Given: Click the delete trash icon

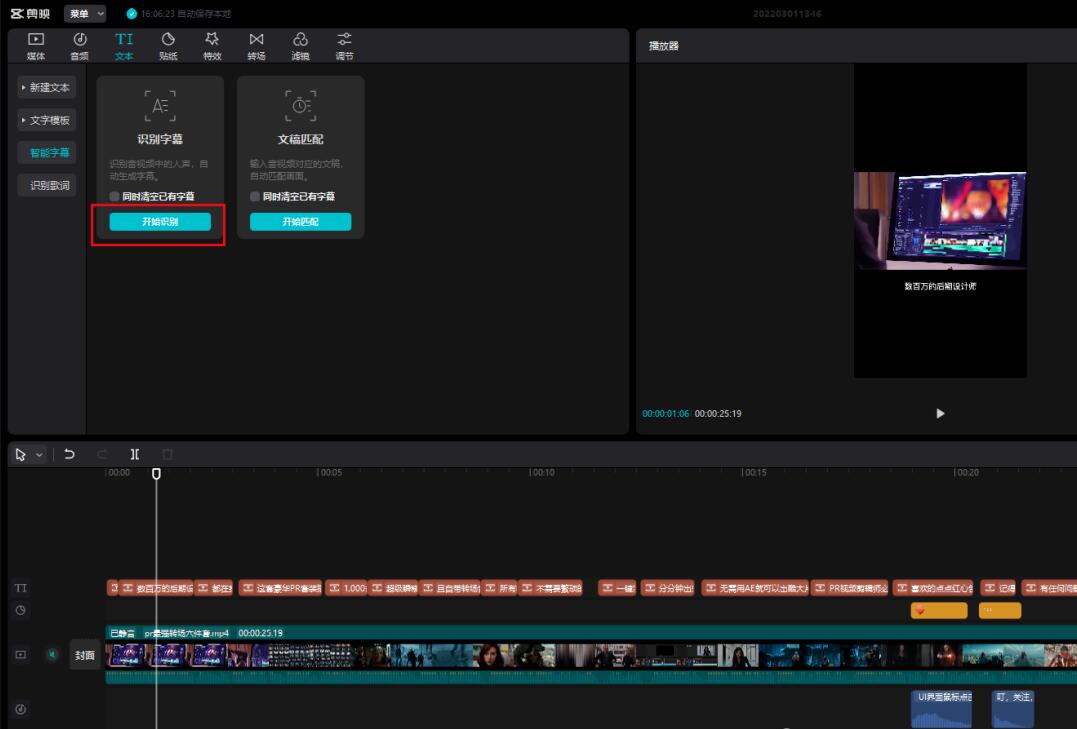Looking at the screenshot, I should point(168,454).
